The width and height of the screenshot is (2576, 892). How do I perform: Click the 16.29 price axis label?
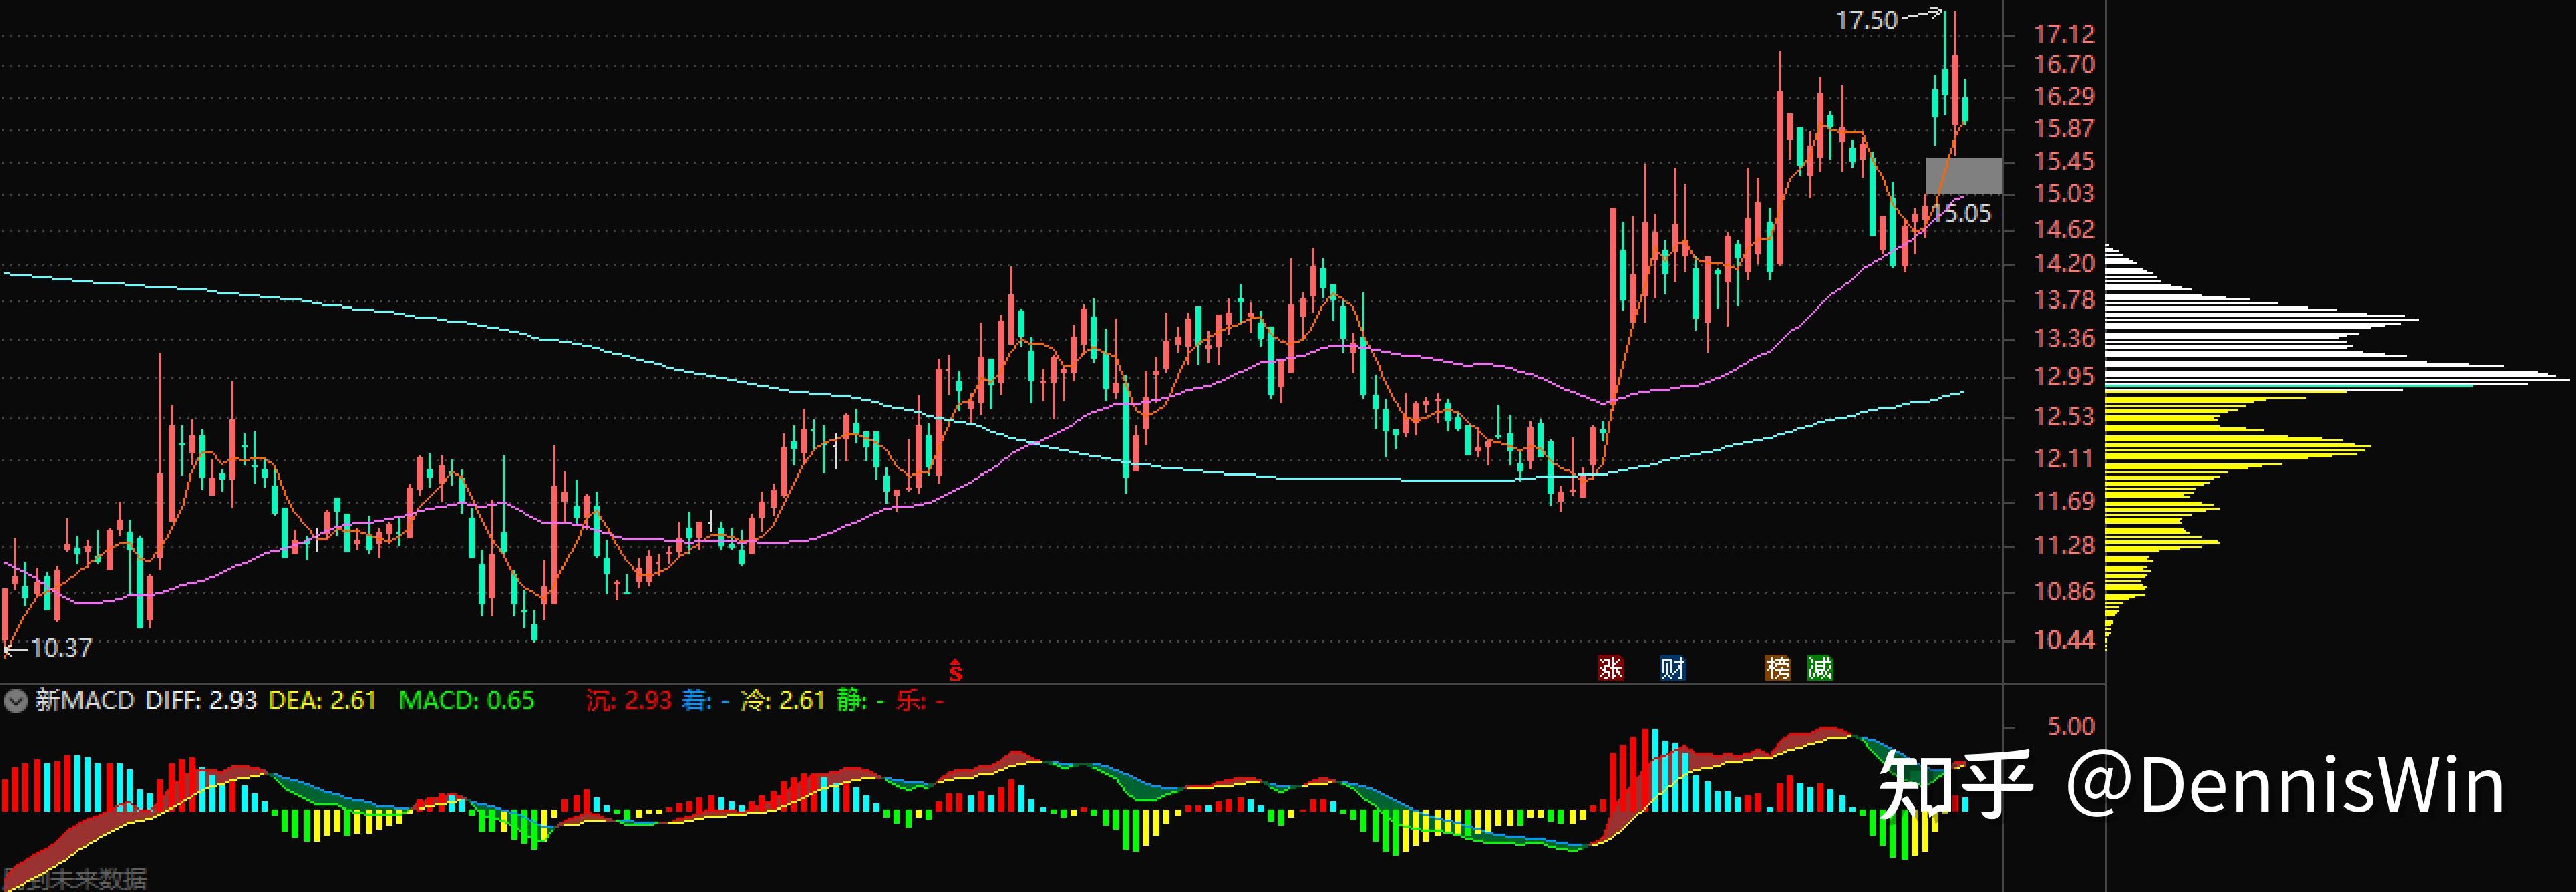point(2064,96)
